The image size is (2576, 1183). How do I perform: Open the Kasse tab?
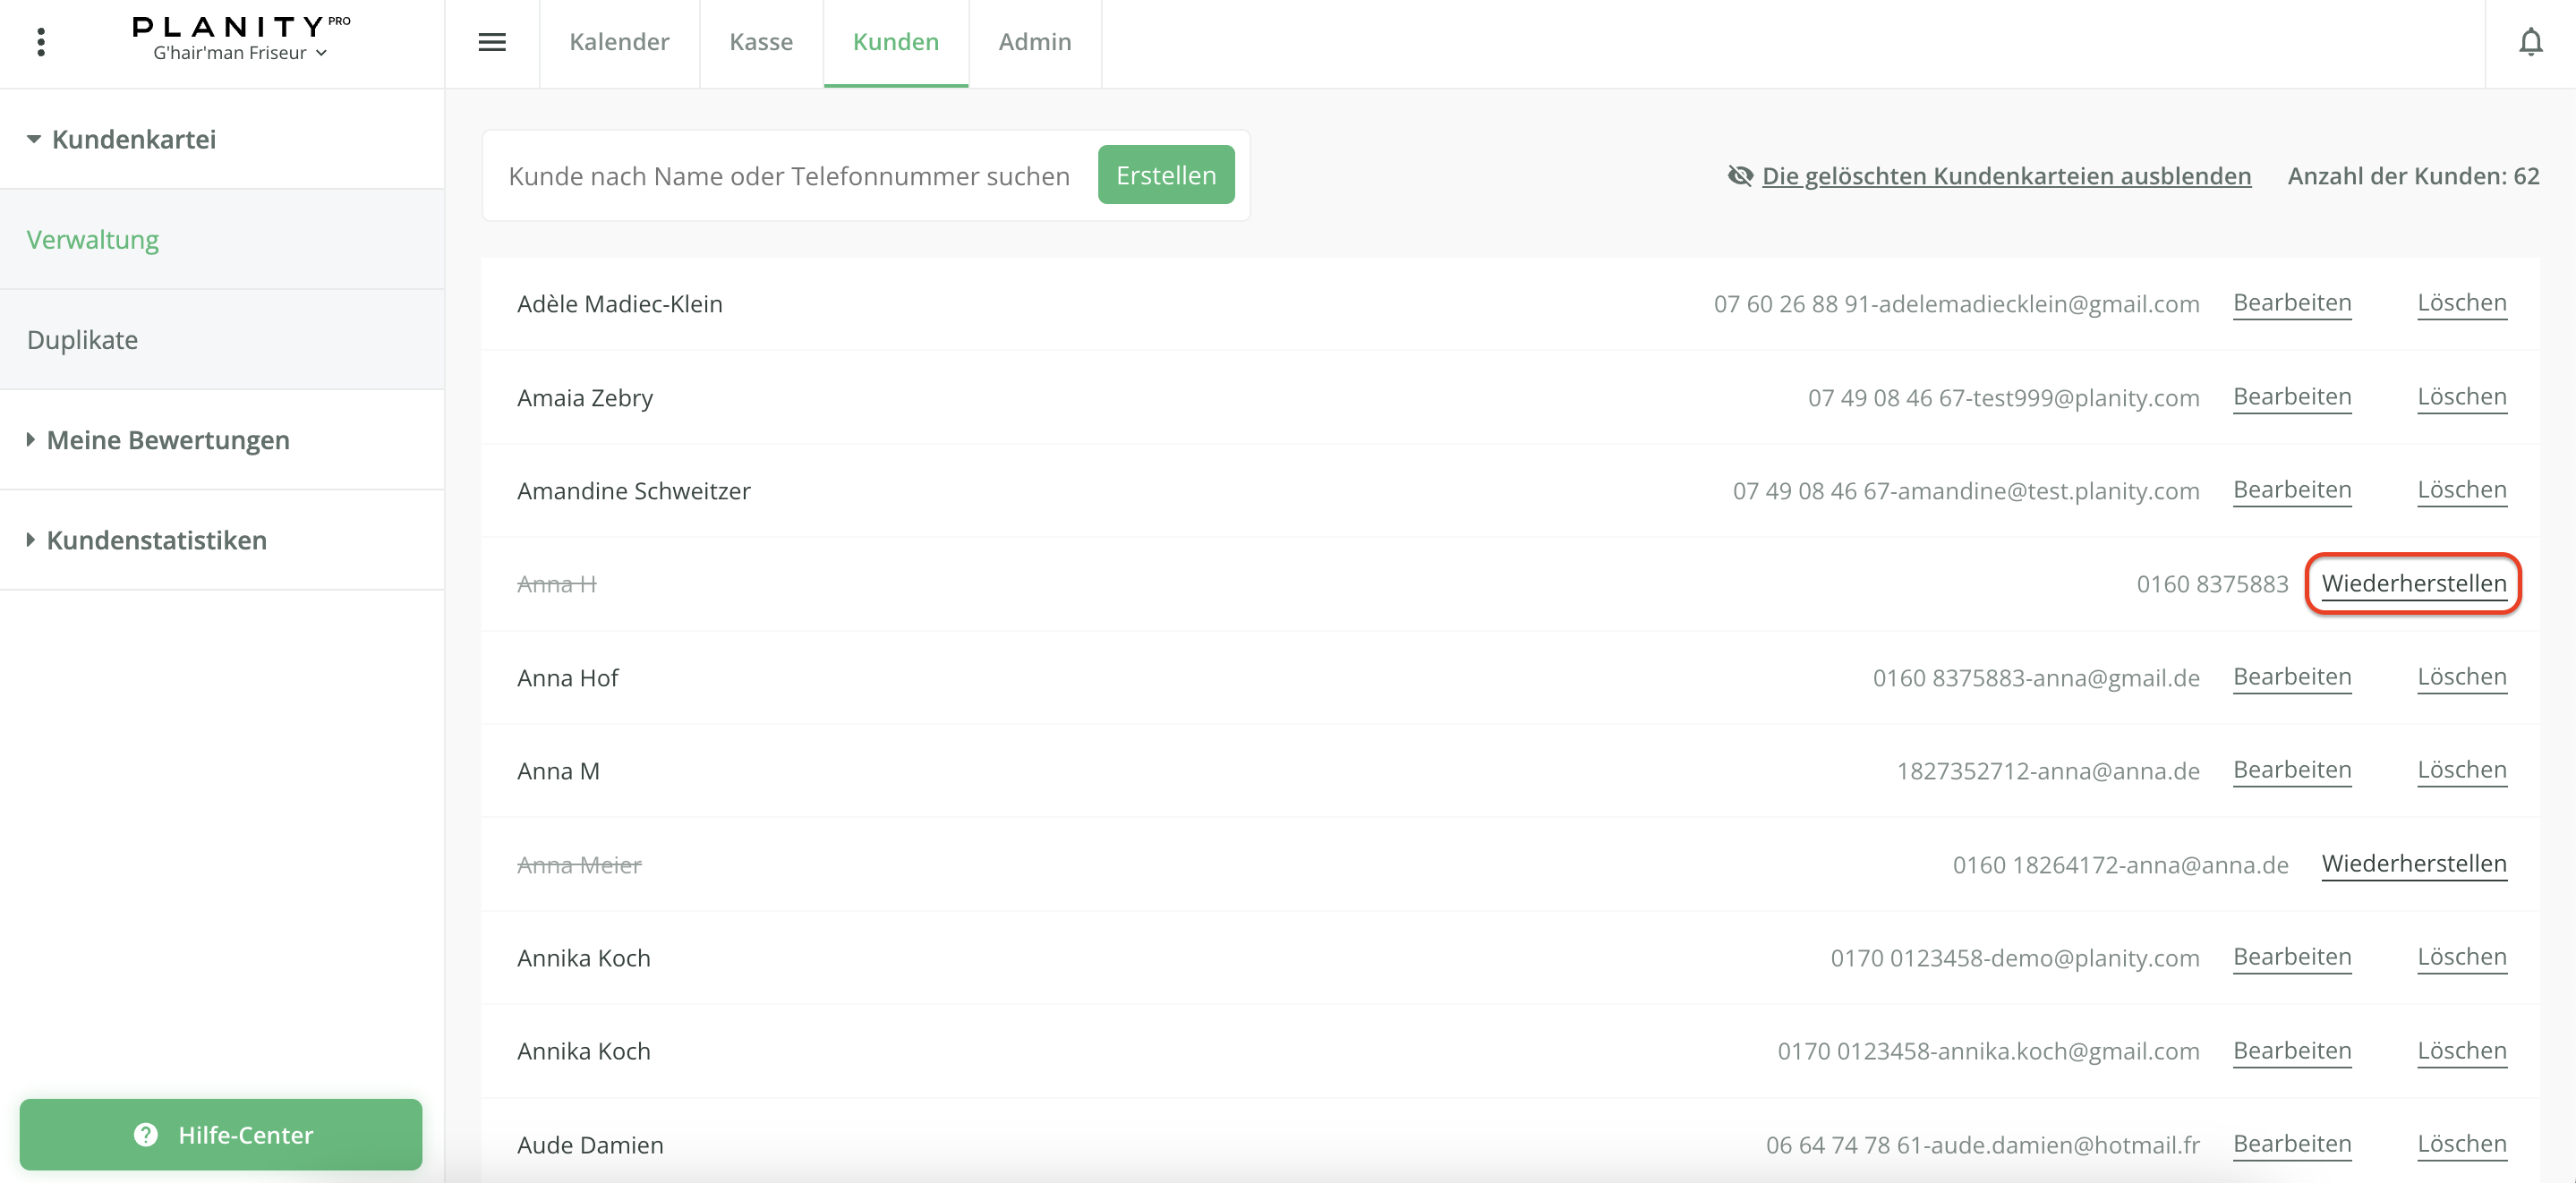click(x=761, y=42)
